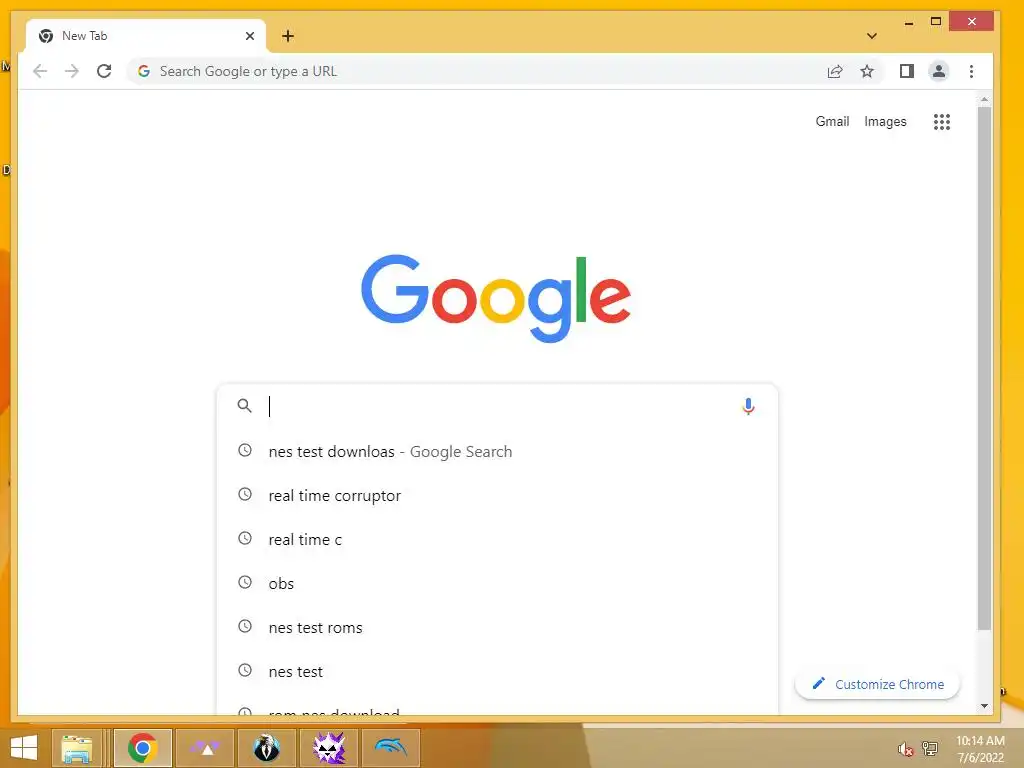
Task: Open the taskbar clock showing 10:14 AM
Action: tap(980, 749)
